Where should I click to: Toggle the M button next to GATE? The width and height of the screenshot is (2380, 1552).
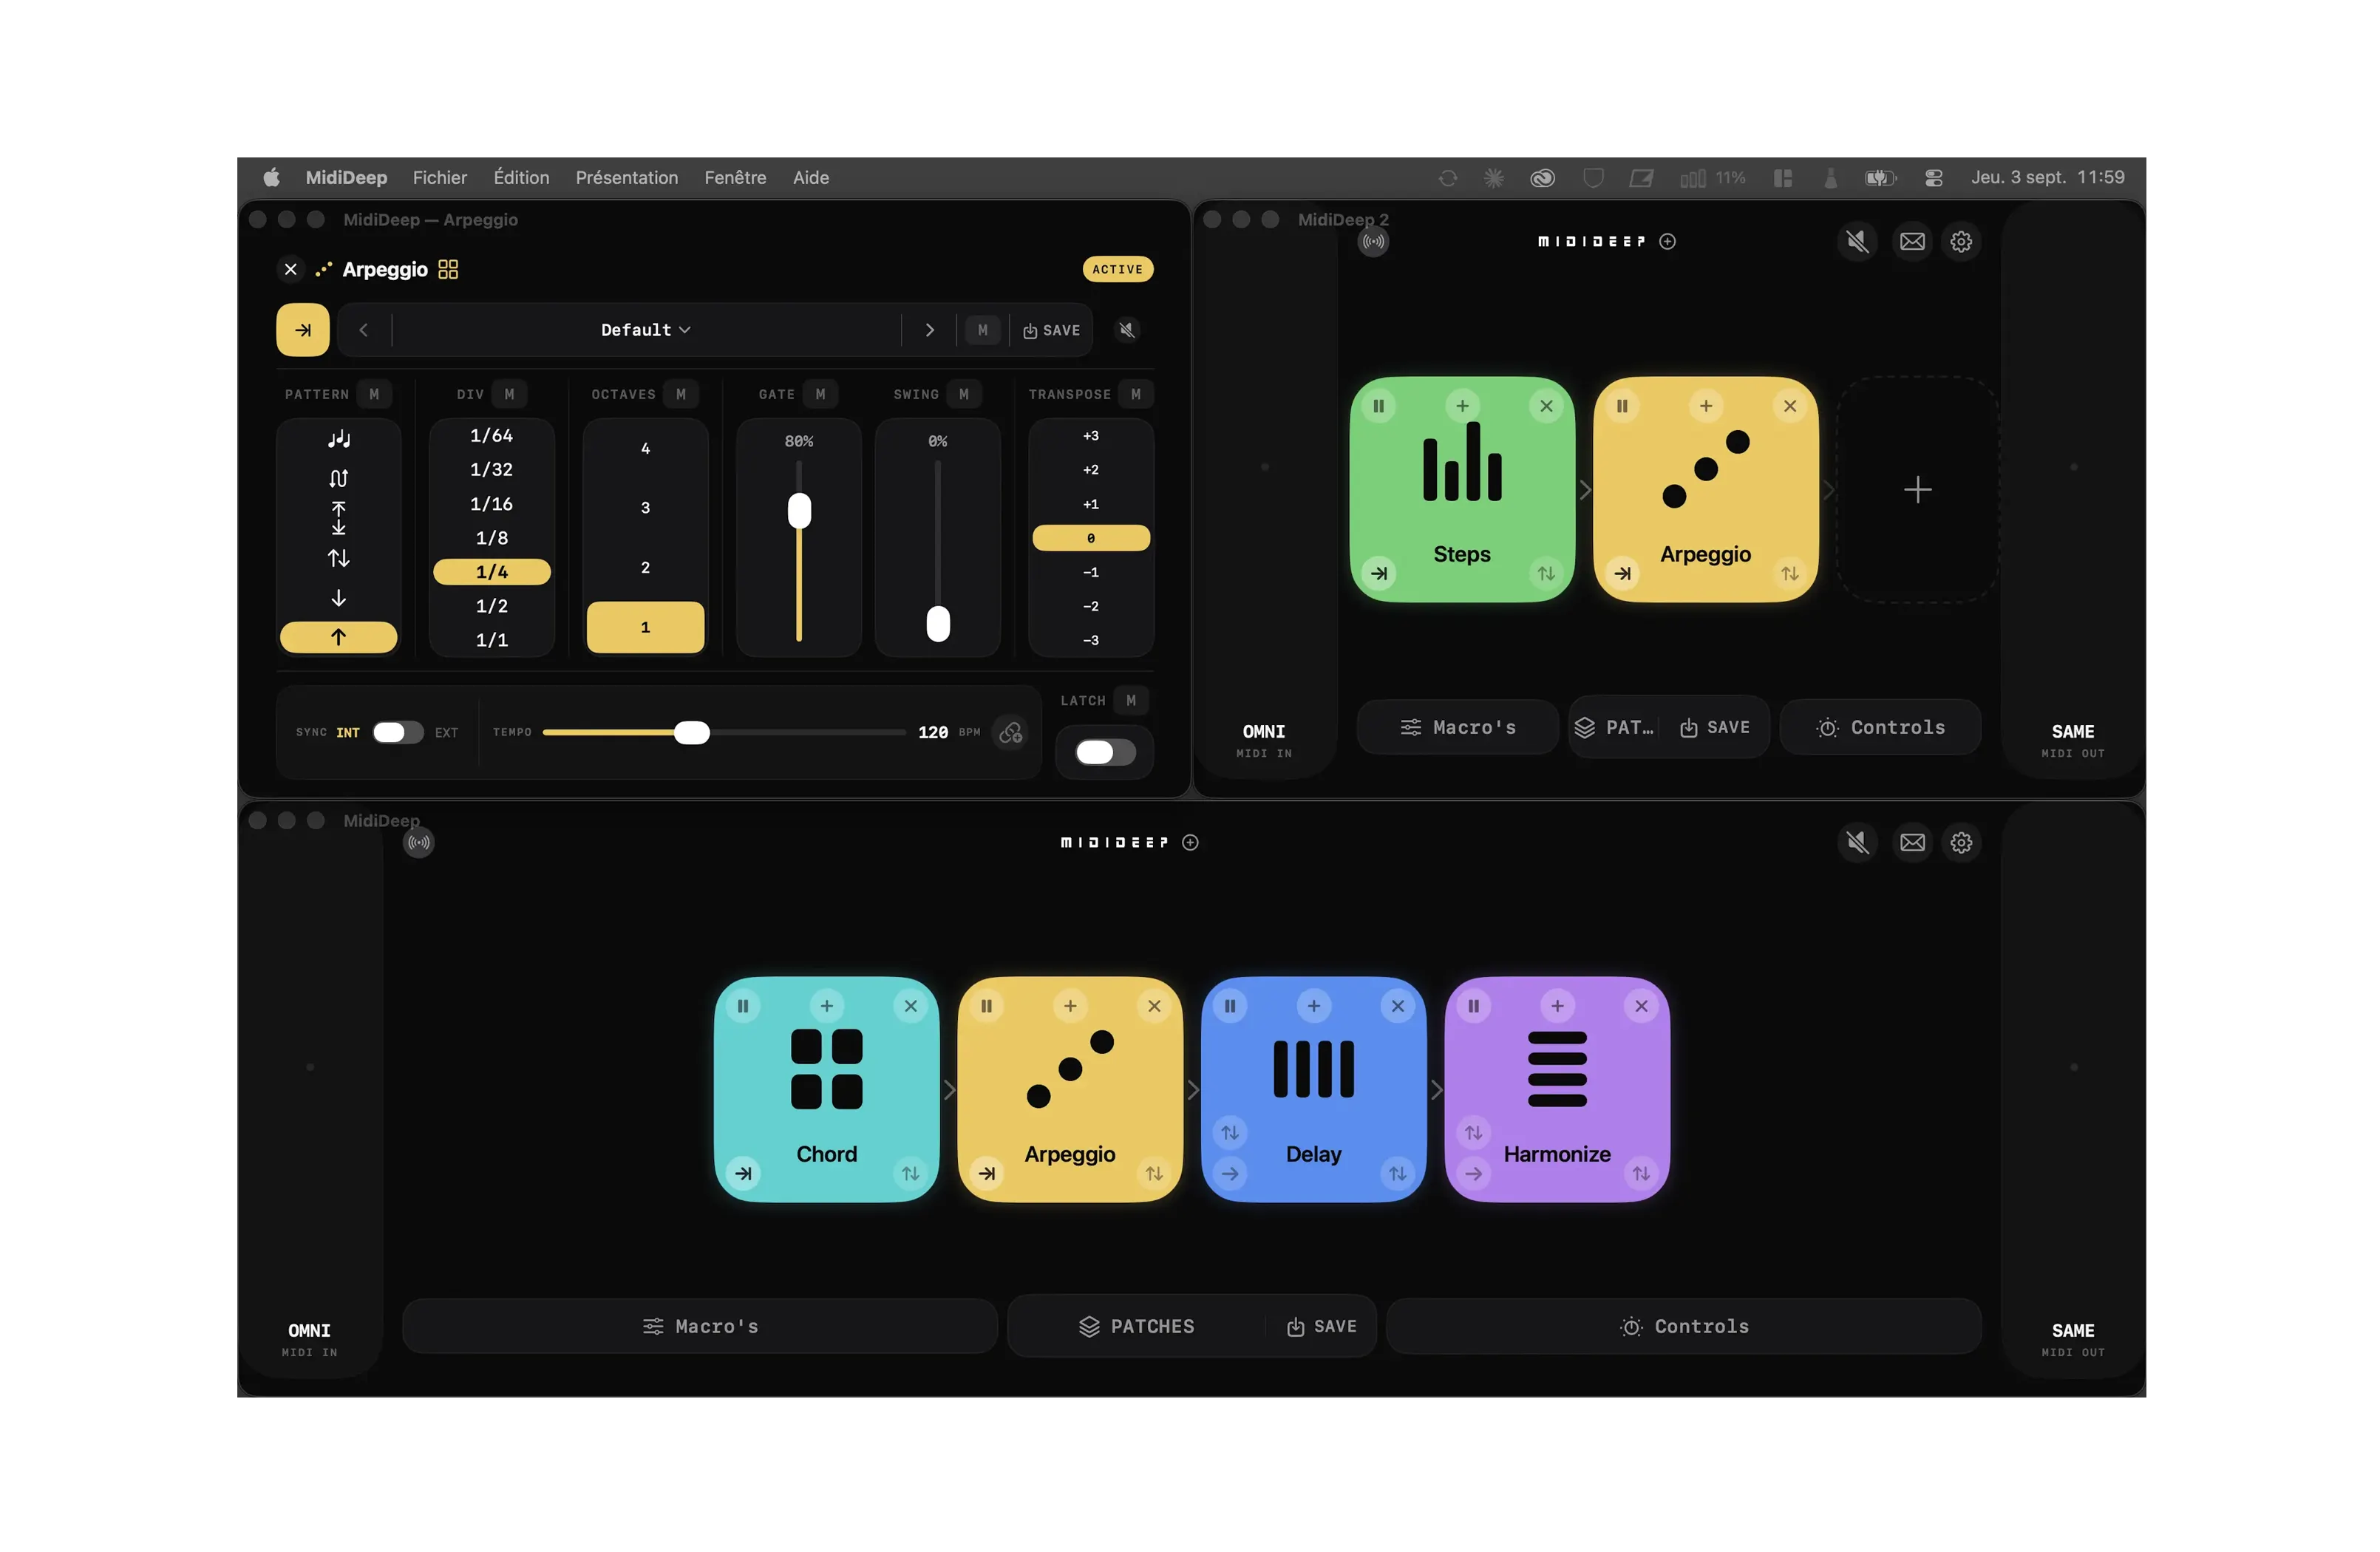tap(820, 395)
